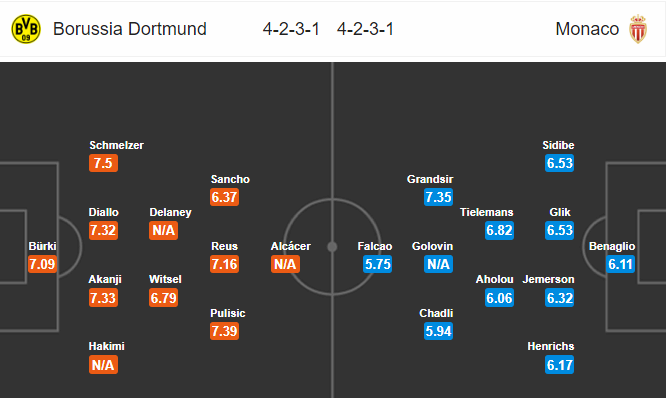
Task: Open player Tielemans name label
Action: tap(486, 212)
